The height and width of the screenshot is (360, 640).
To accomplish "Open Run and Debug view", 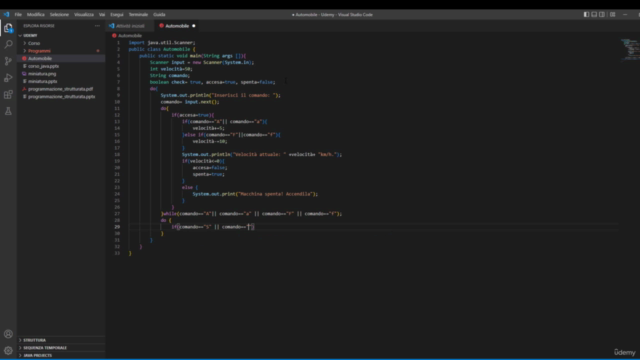I will click(x=8, y=78).
